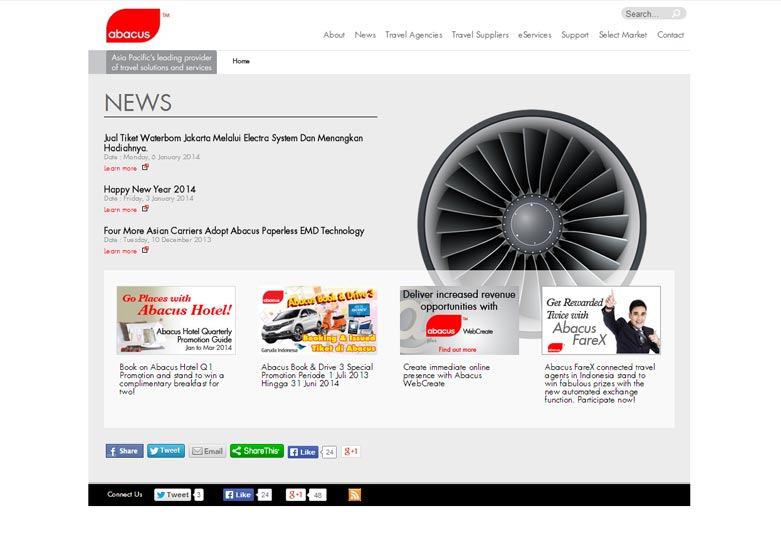The height and width of the screenshot is (536, 781).
Task: Open Happy New Year 2014 headline
Action: pos(149,189)
